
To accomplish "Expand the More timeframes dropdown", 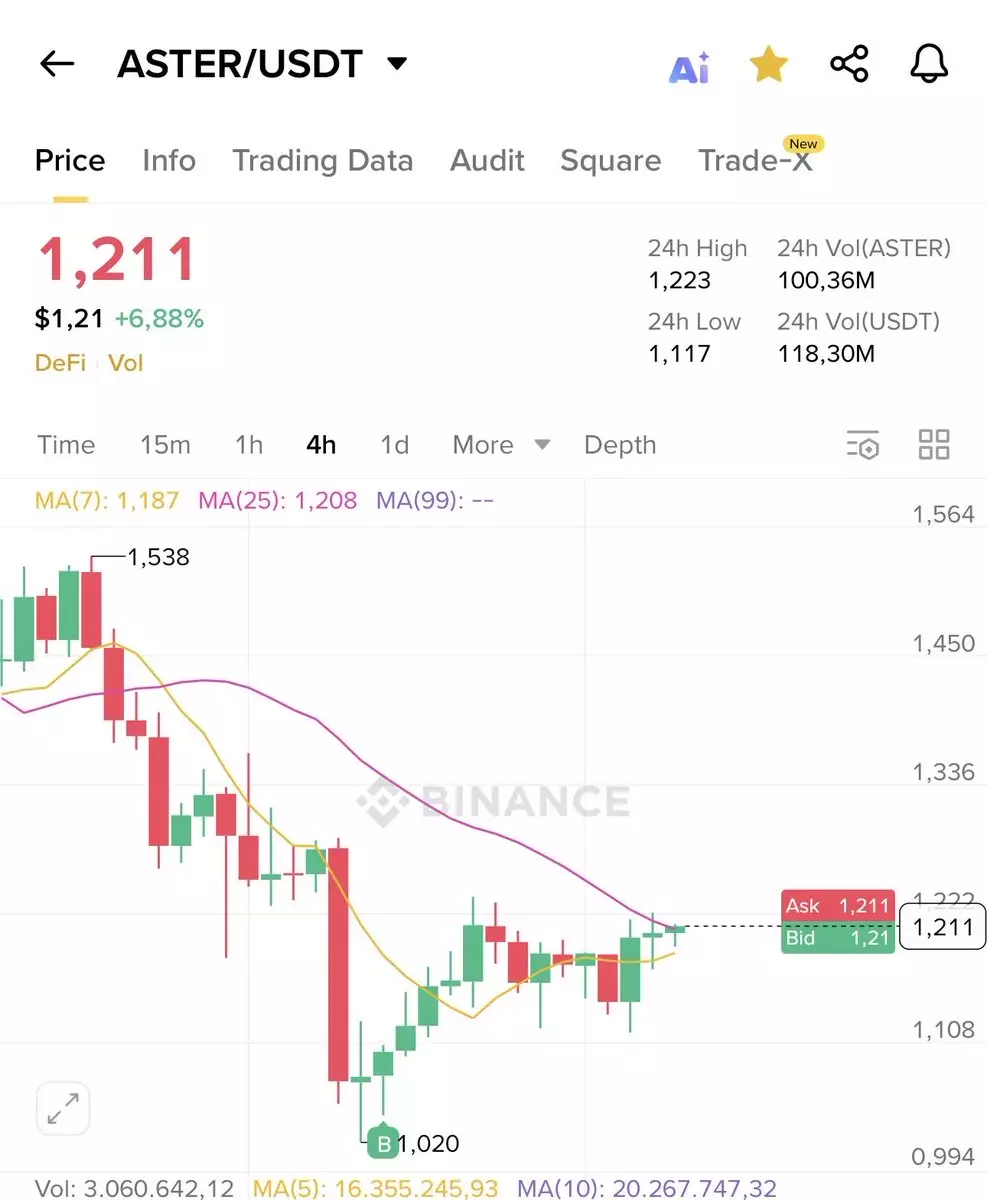I will click(x=501, y=445).
